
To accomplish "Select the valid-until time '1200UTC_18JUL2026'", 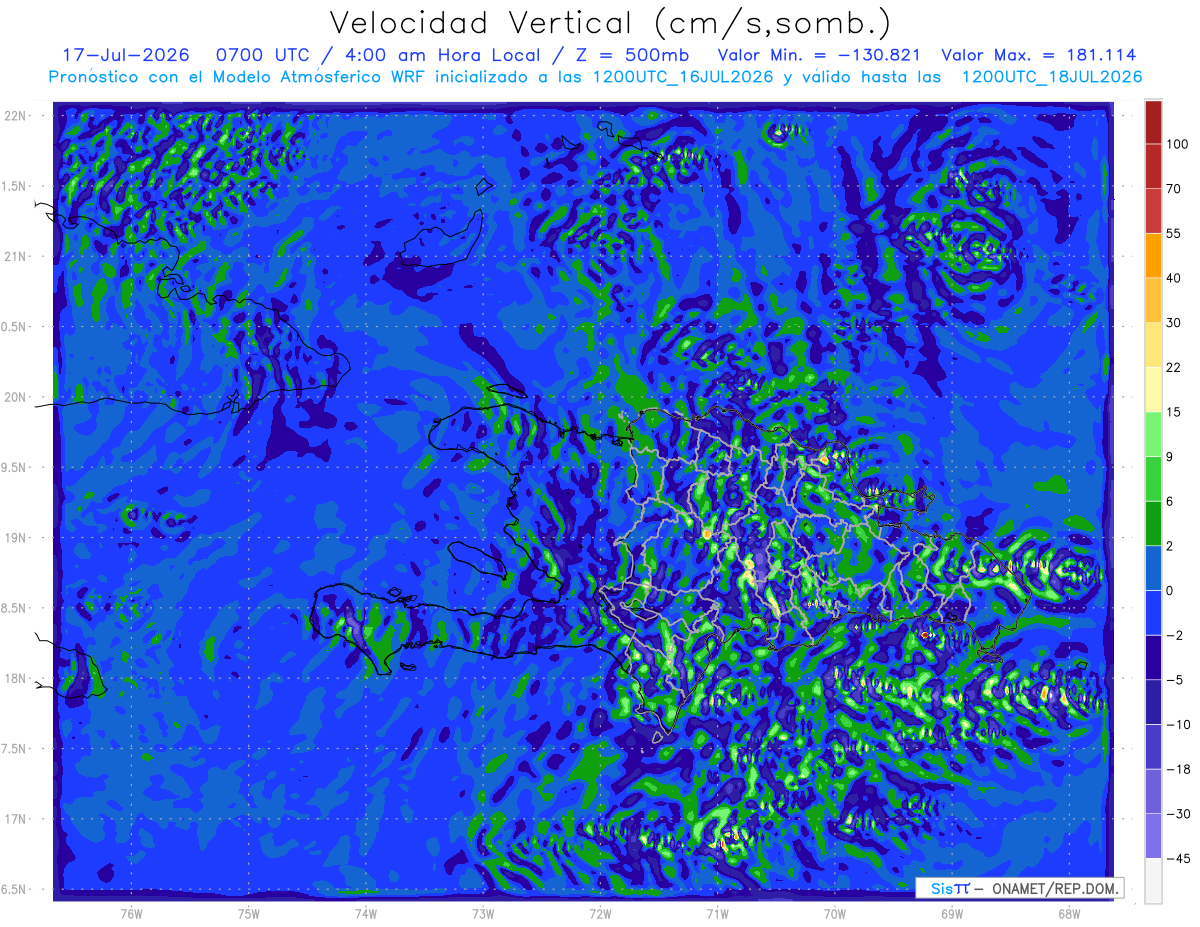I will pos(1052,77).
